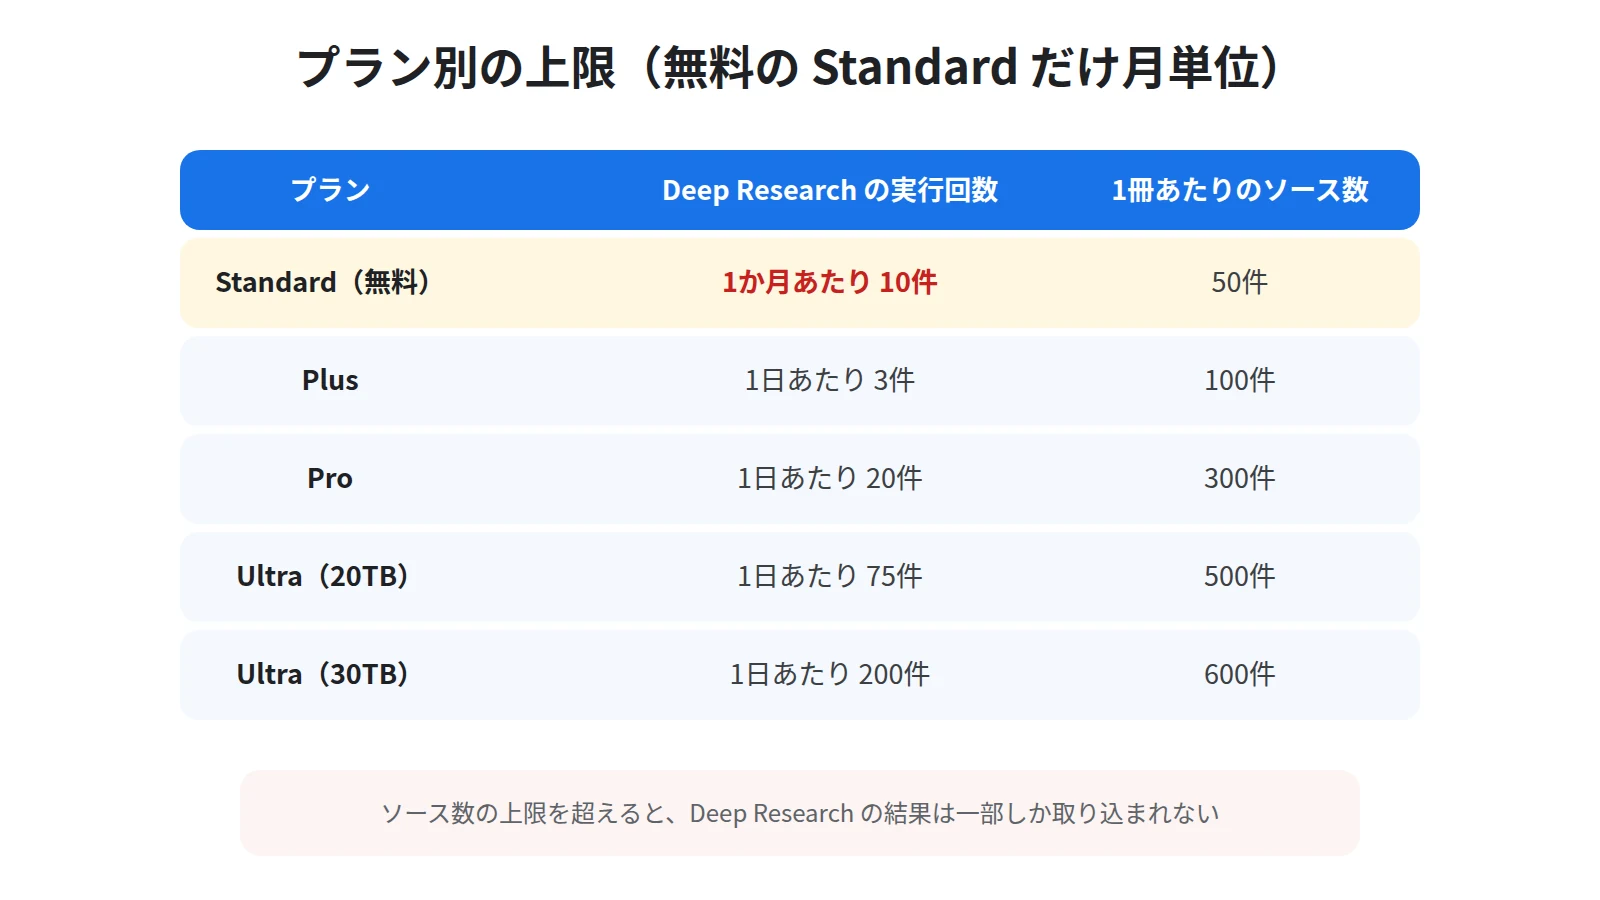Image resolution: width=1600 pixels, height=900 pixels.
Task: Click the '500件' source count cell
Action: point(1240,576)
